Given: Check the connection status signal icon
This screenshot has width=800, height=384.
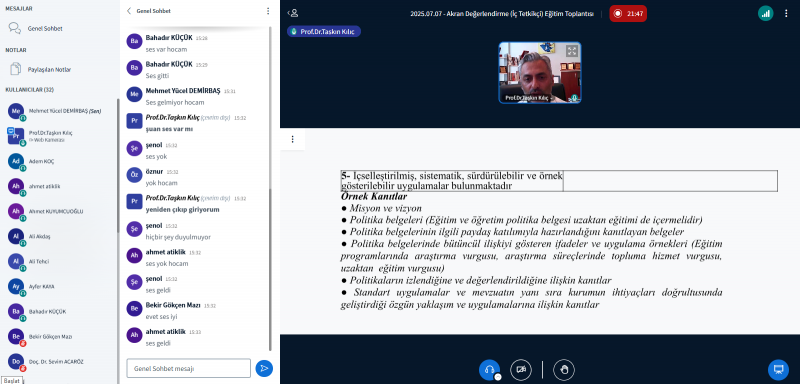Looking at the screenshot, I should pyautogui.click(x=765, y=14).
